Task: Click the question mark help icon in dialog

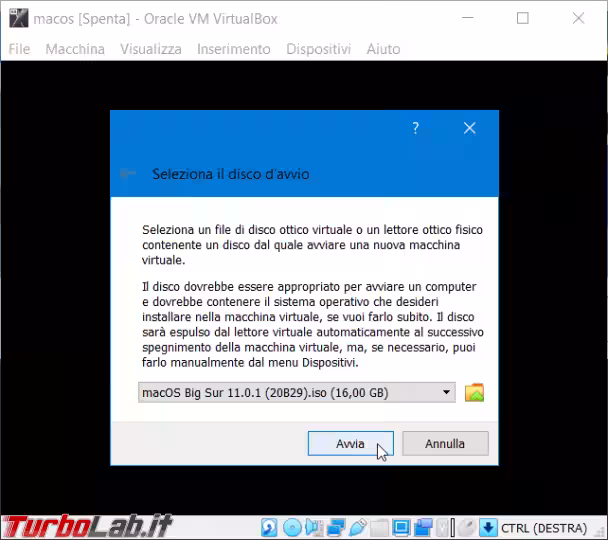Action: click(415, 128)
